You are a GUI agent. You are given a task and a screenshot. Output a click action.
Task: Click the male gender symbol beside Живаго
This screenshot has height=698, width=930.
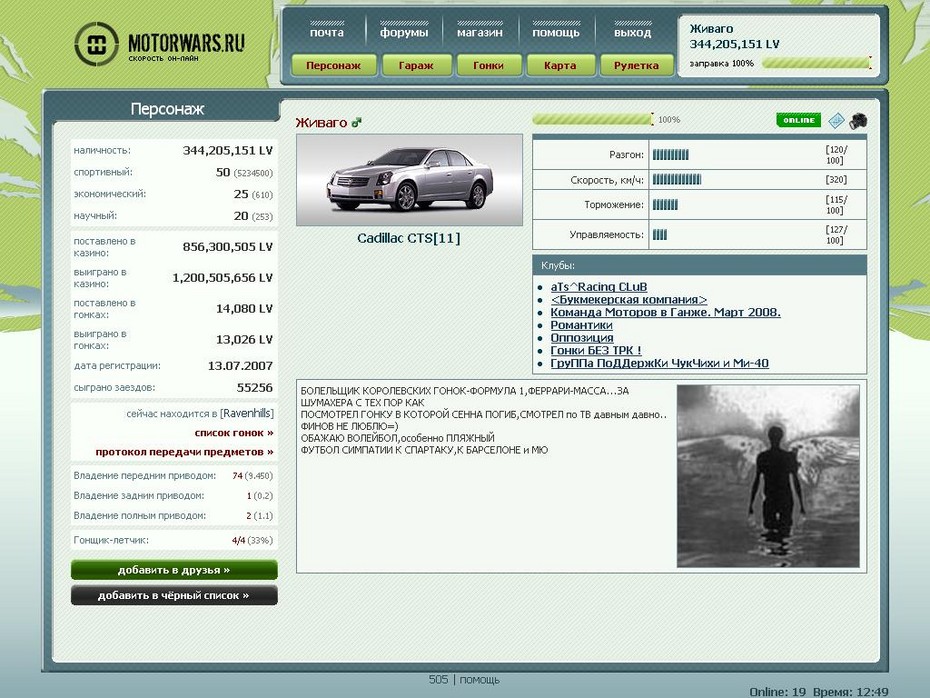[356, 123]
